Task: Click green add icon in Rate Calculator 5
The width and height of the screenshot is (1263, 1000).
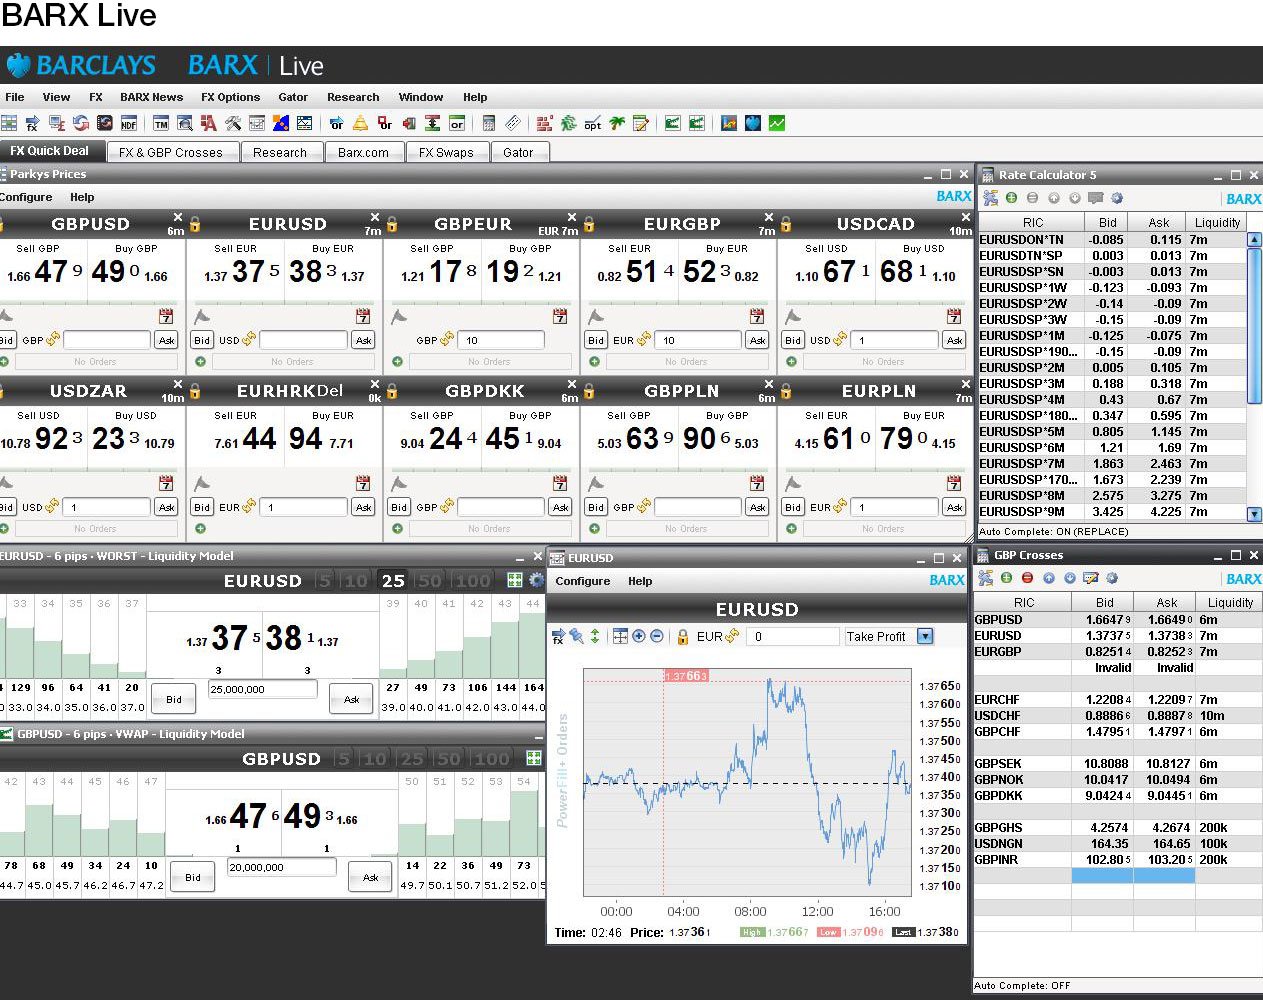Action: [x=1012, y=198]
